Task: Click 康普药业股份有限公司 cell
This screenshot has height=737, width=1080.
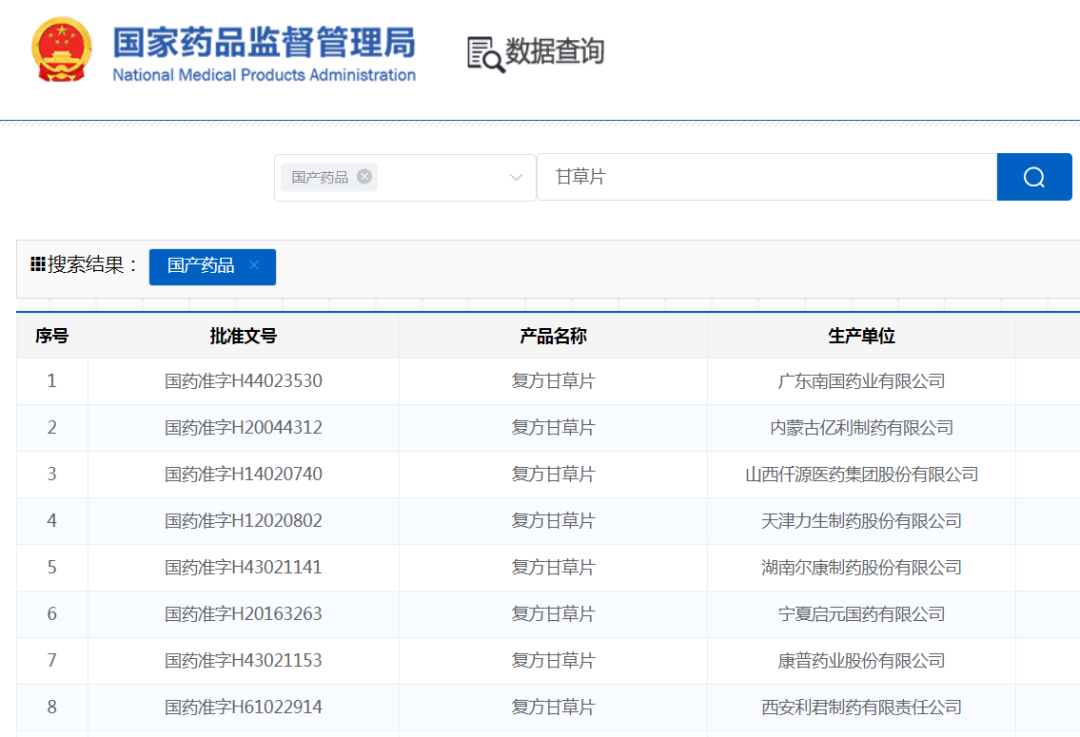Action: [861, 661]
